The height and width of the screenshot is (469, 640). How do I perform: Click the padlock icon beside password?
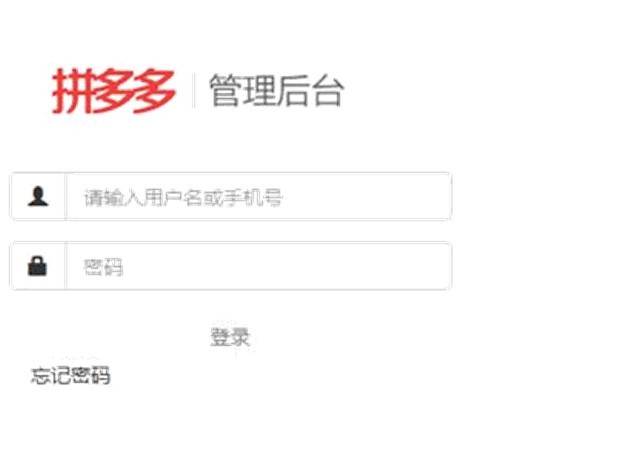tap(37, 266)
